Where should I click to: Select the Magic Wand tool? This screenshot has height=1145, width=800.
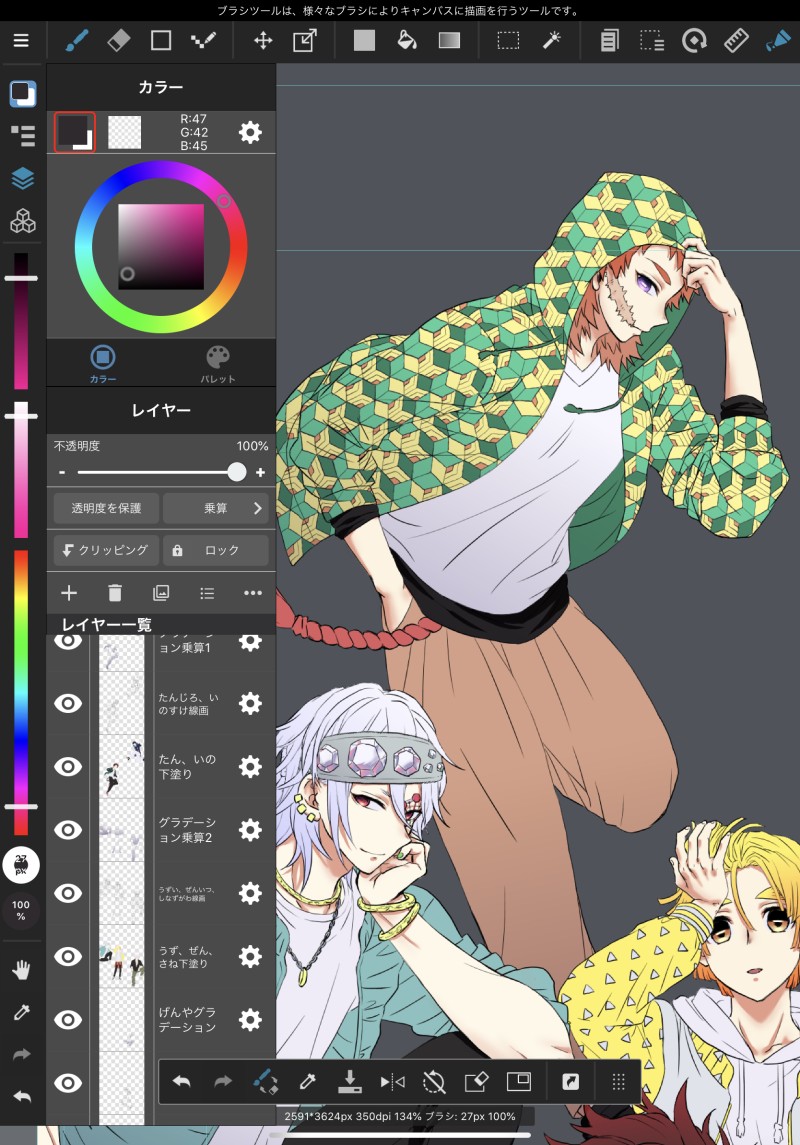click(551, 40)
